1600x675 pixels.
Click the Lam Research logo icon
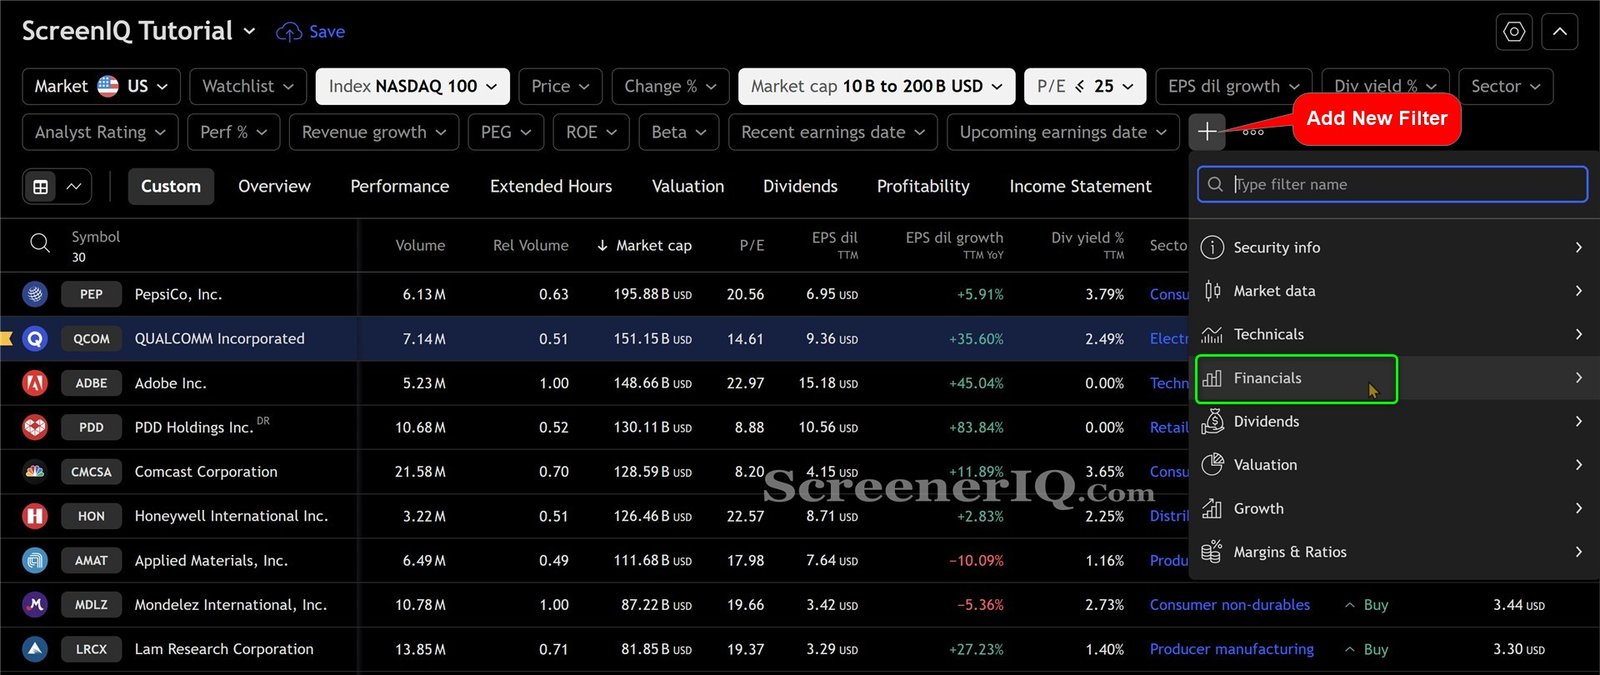pyautogui.click(x=35, y=649)
